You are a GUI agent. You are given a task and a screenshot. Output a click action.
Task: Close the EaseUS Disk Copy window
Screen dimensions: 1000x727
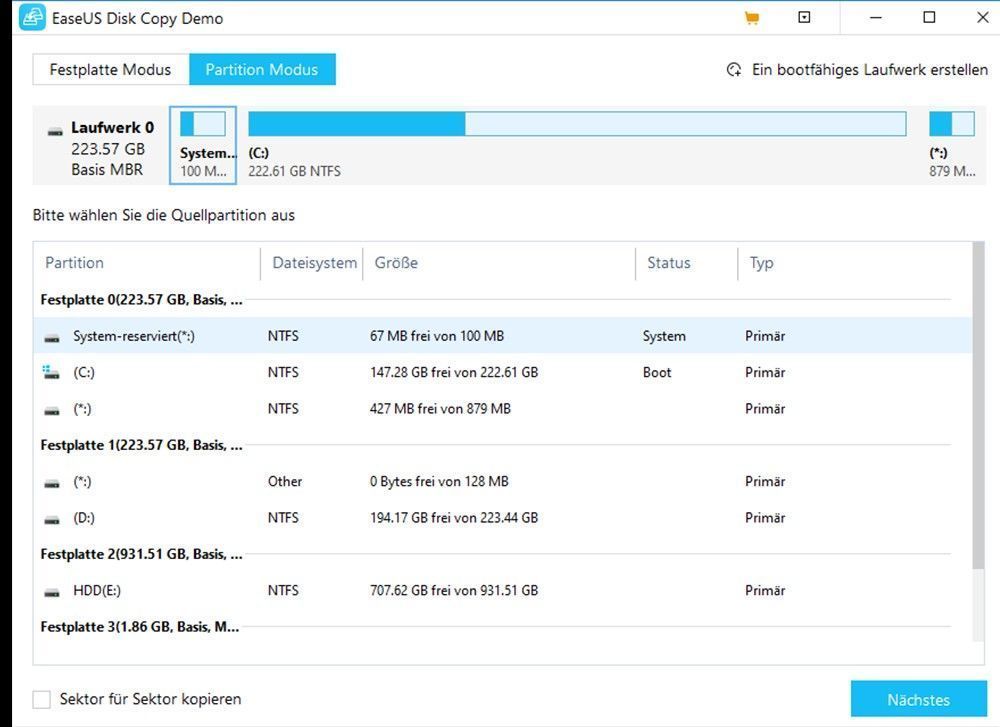[983, 17]
